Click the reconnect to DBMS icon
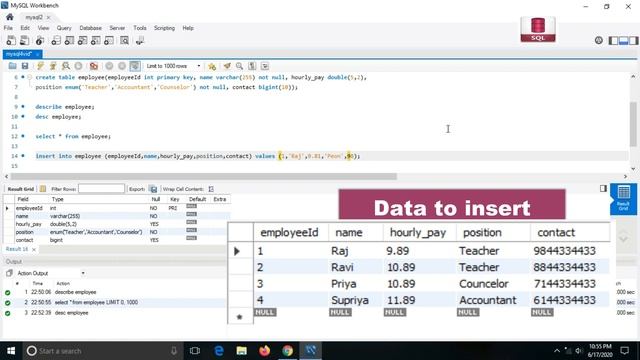 140,40
